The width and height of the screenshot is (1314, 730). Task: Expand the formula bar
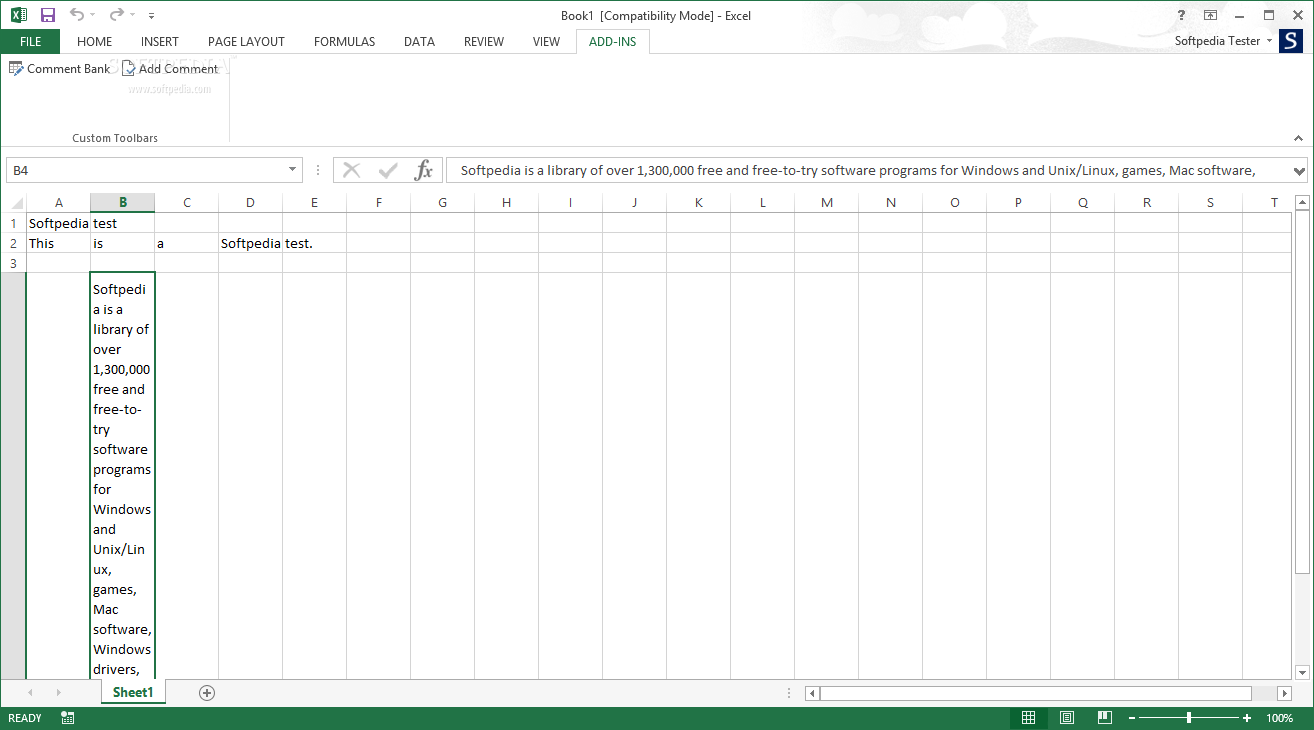pos(1299,170)
